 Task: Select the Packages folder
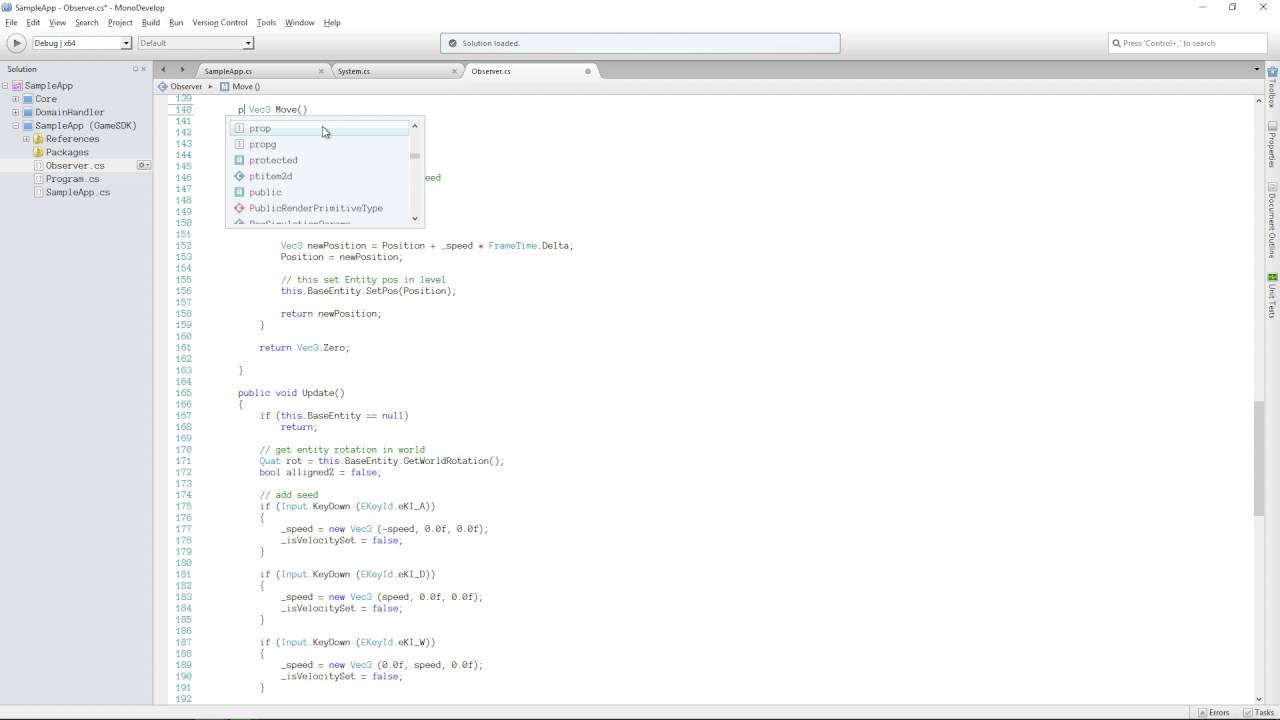point(67,152)
